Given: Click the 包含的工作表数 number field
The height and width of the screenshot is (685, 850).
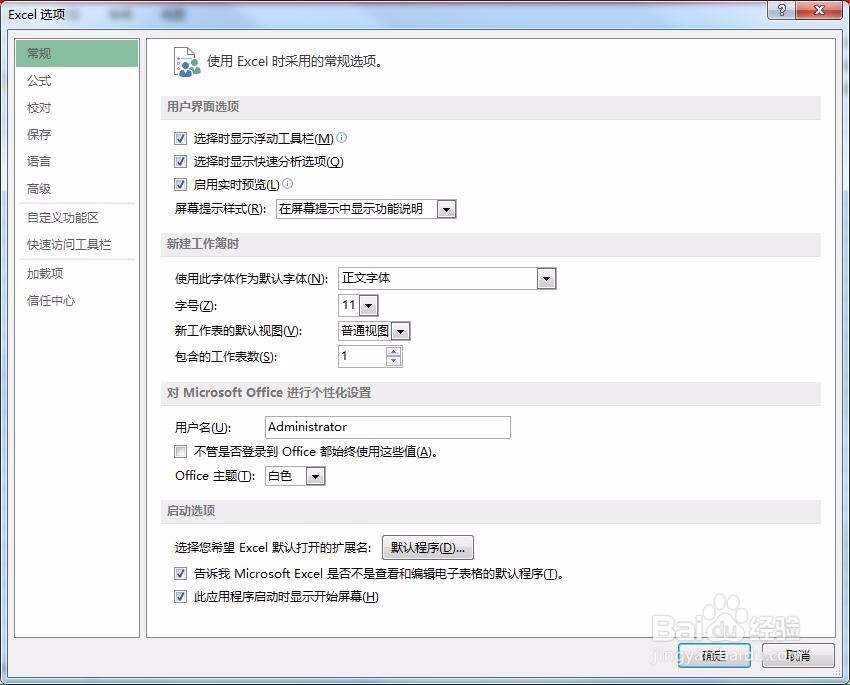Looking at the screenshot, I should tap(363, 357).
